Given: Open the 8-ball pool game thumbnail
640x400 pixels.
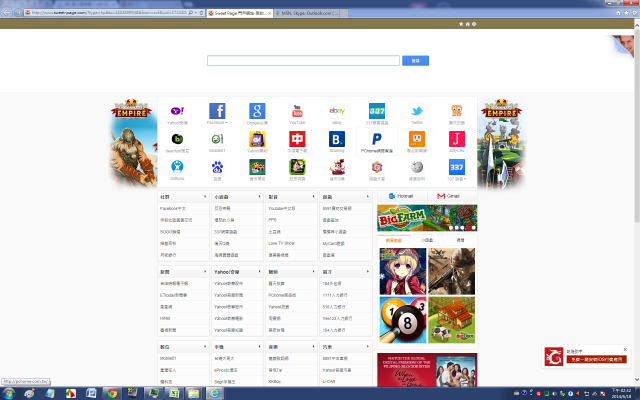Looking at the screenshot, I should click(x=403, y=320).
